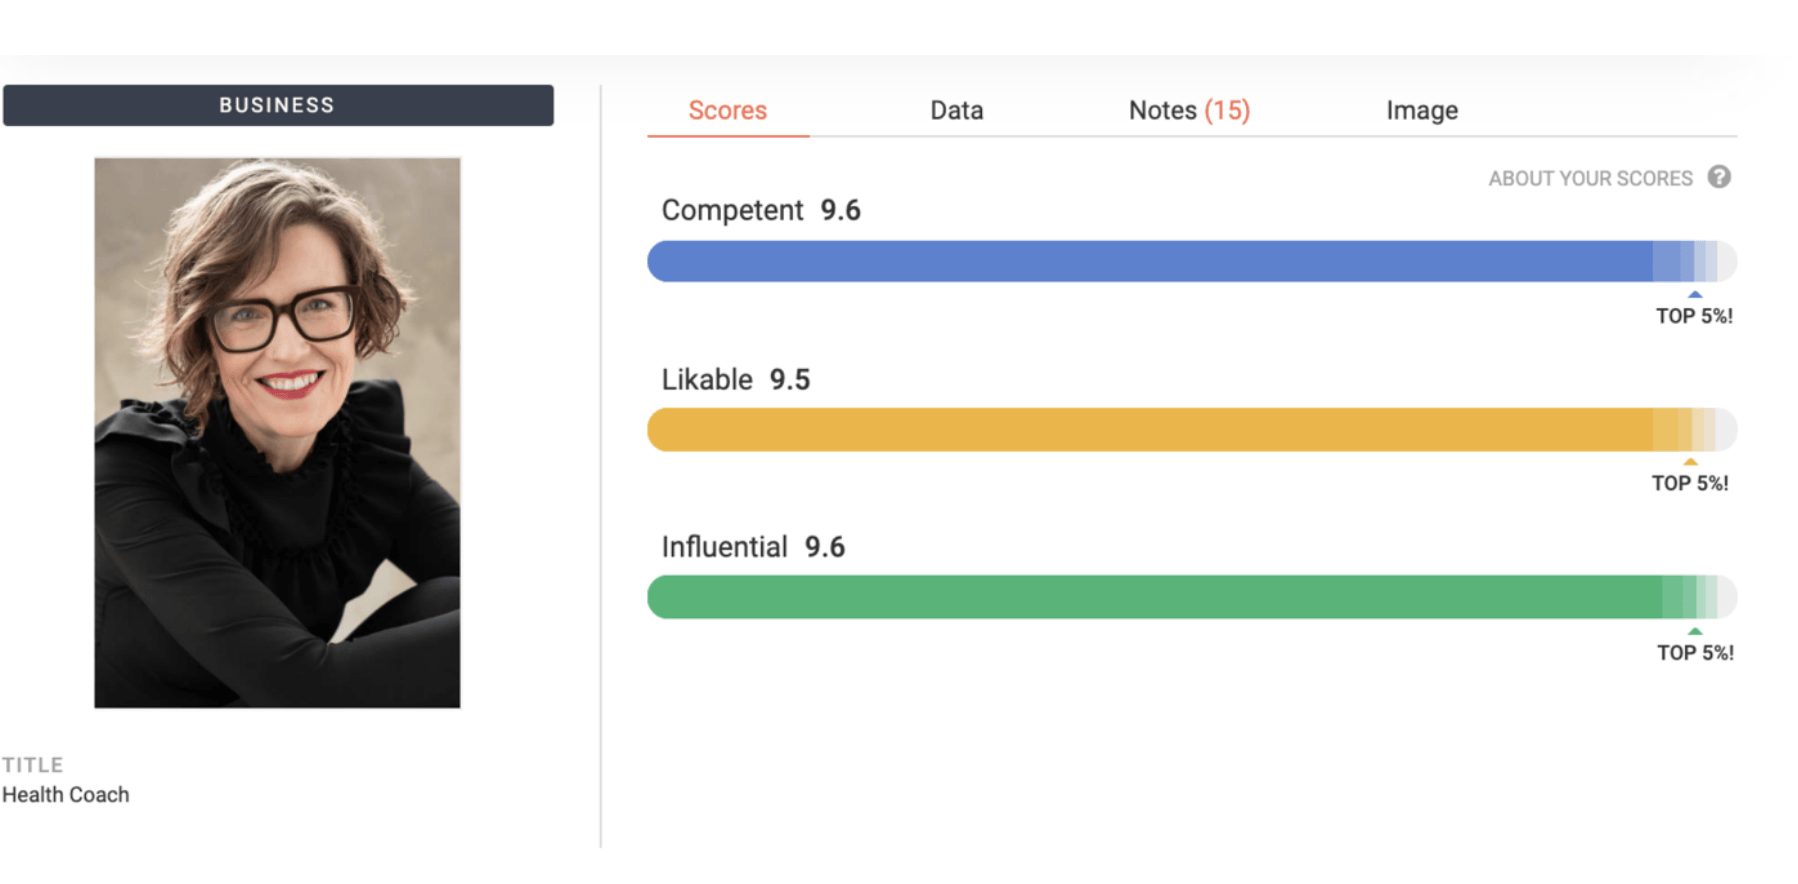
Task: Click the question mark help icon
Action: (x=1718, y=177)
